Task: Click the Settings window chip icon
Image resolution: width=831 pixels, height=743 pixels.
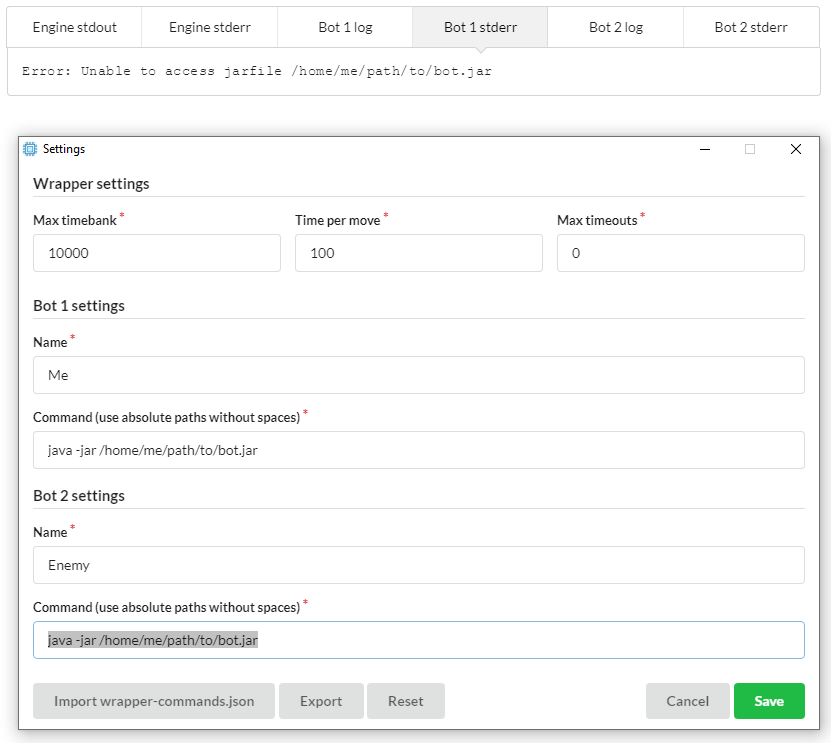Action: [30, 149]
